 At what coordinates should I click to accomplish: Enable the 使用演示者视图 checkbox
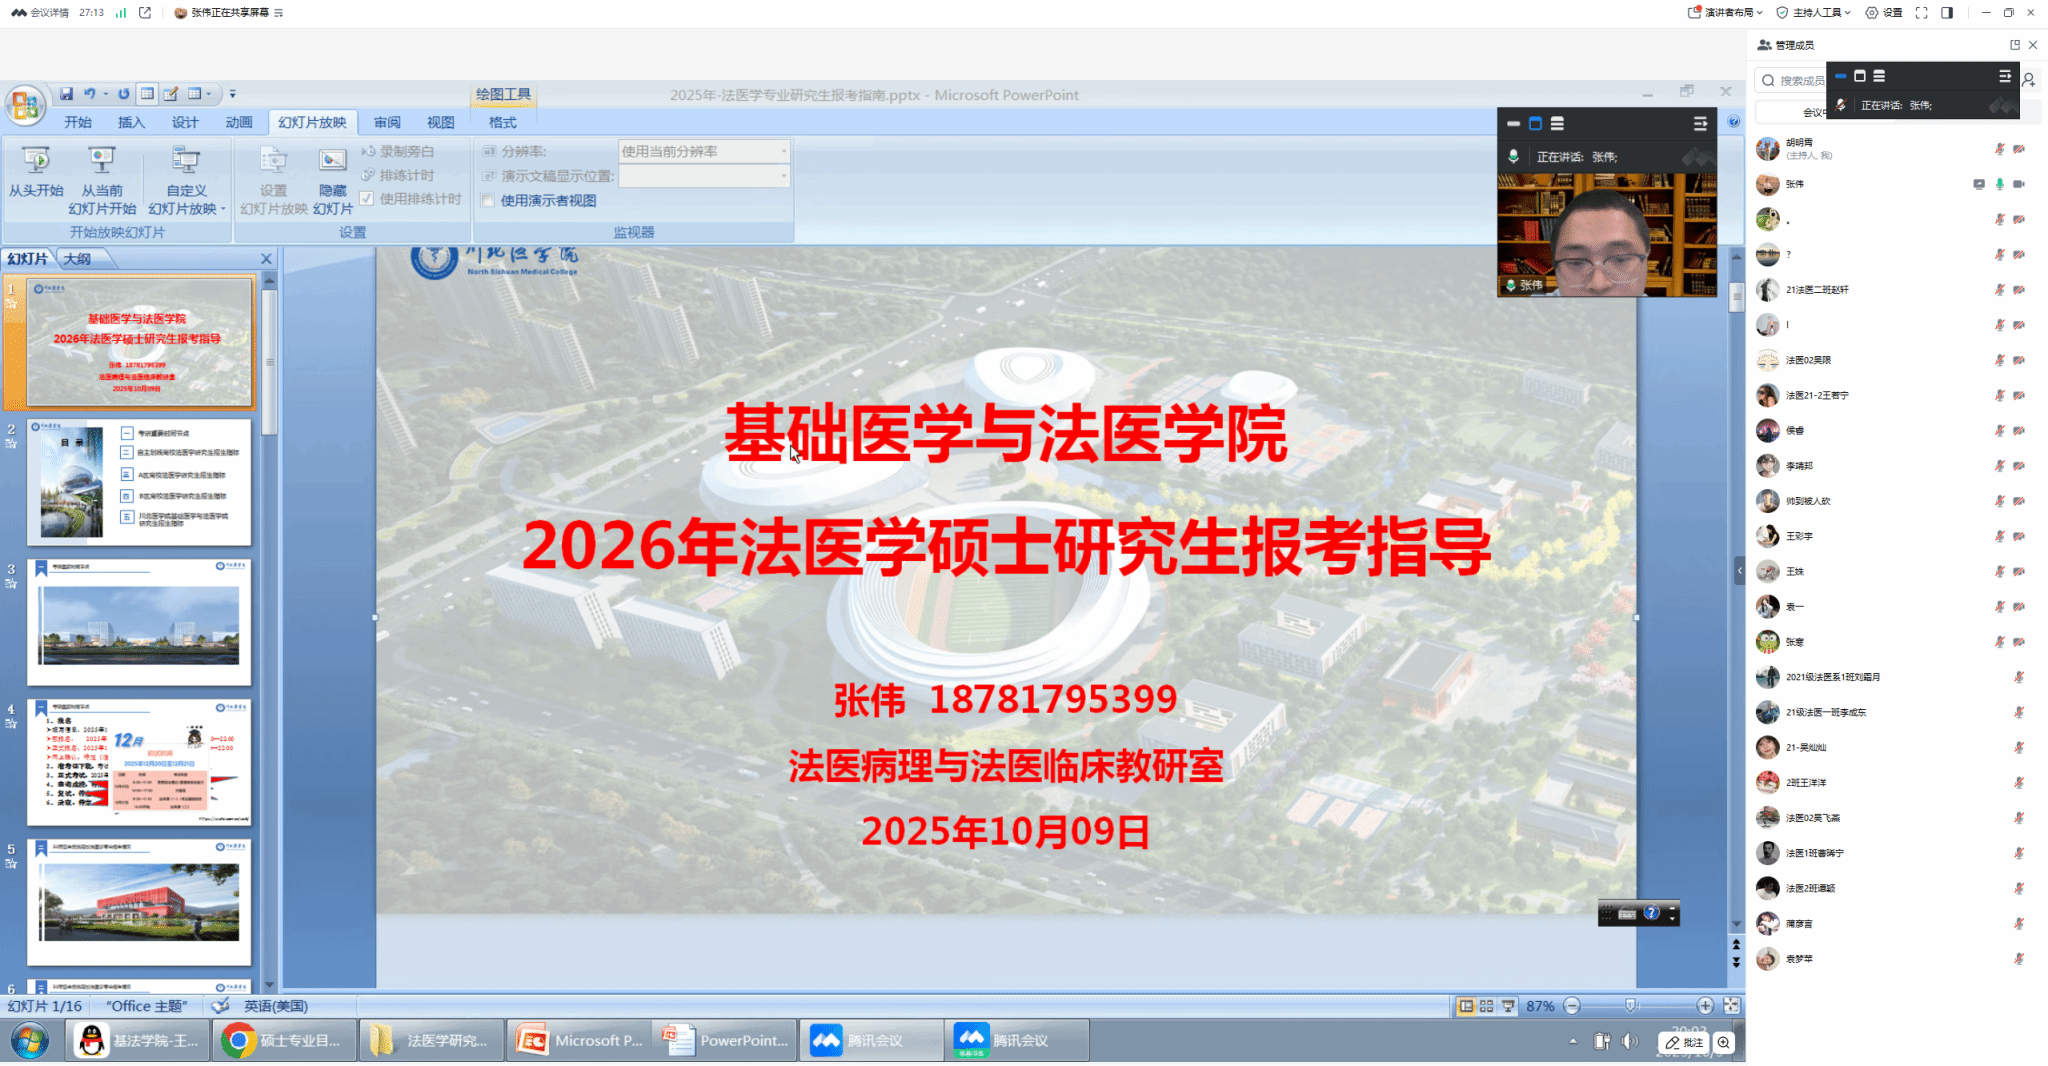(x=489, y=200)
